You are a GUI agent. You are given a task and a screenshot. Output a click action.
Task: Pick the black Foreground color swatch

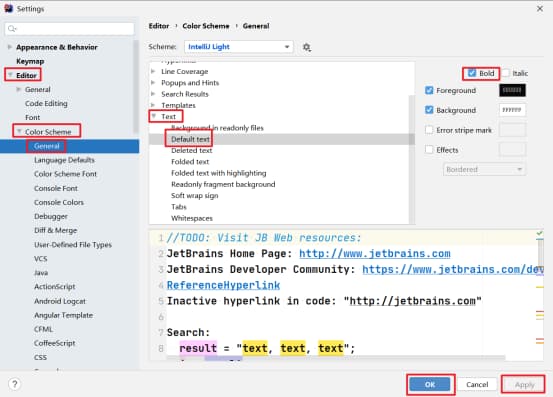[x=512, y=90]
